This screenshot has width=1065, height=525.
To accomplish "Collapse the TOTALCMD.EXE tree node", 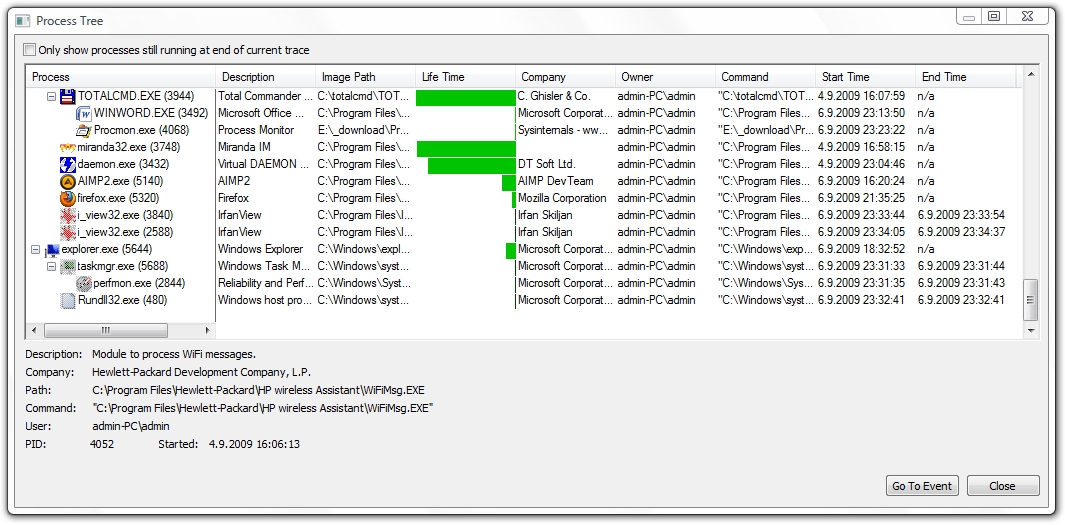I will 51,96.
